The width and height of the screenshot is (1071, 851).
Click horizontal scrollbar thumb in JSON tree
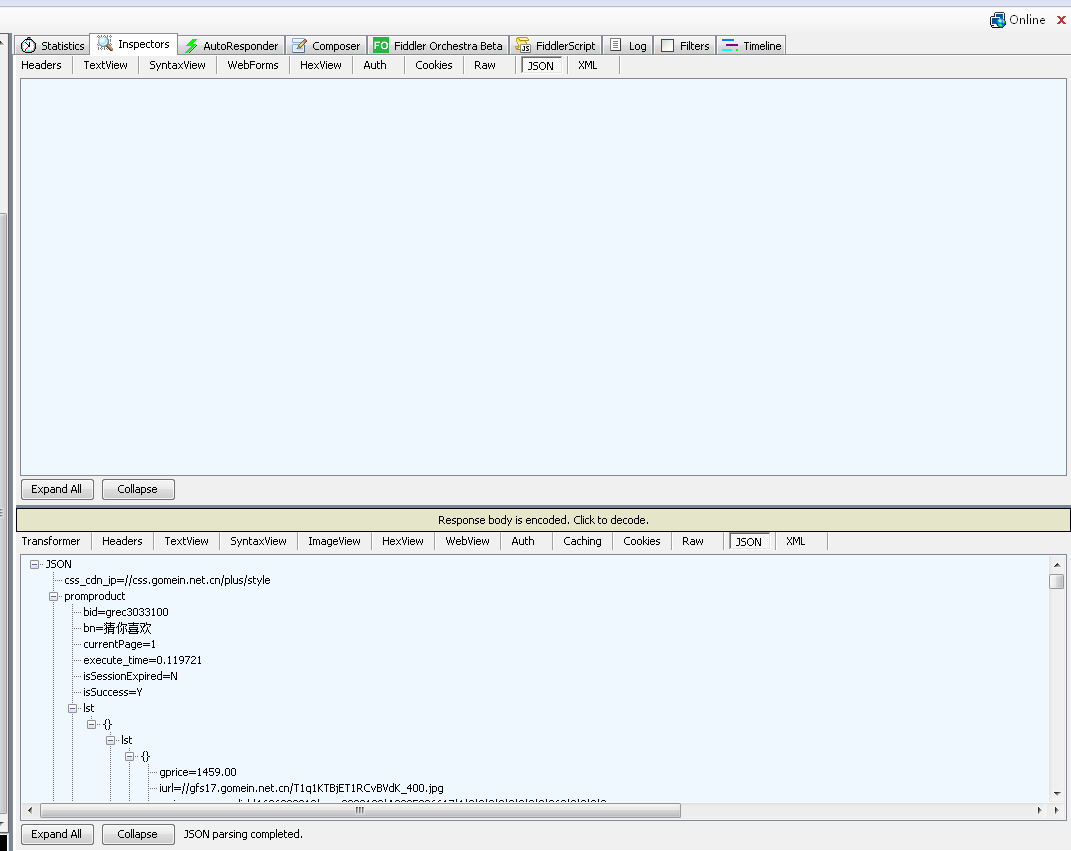coord(360,810)
